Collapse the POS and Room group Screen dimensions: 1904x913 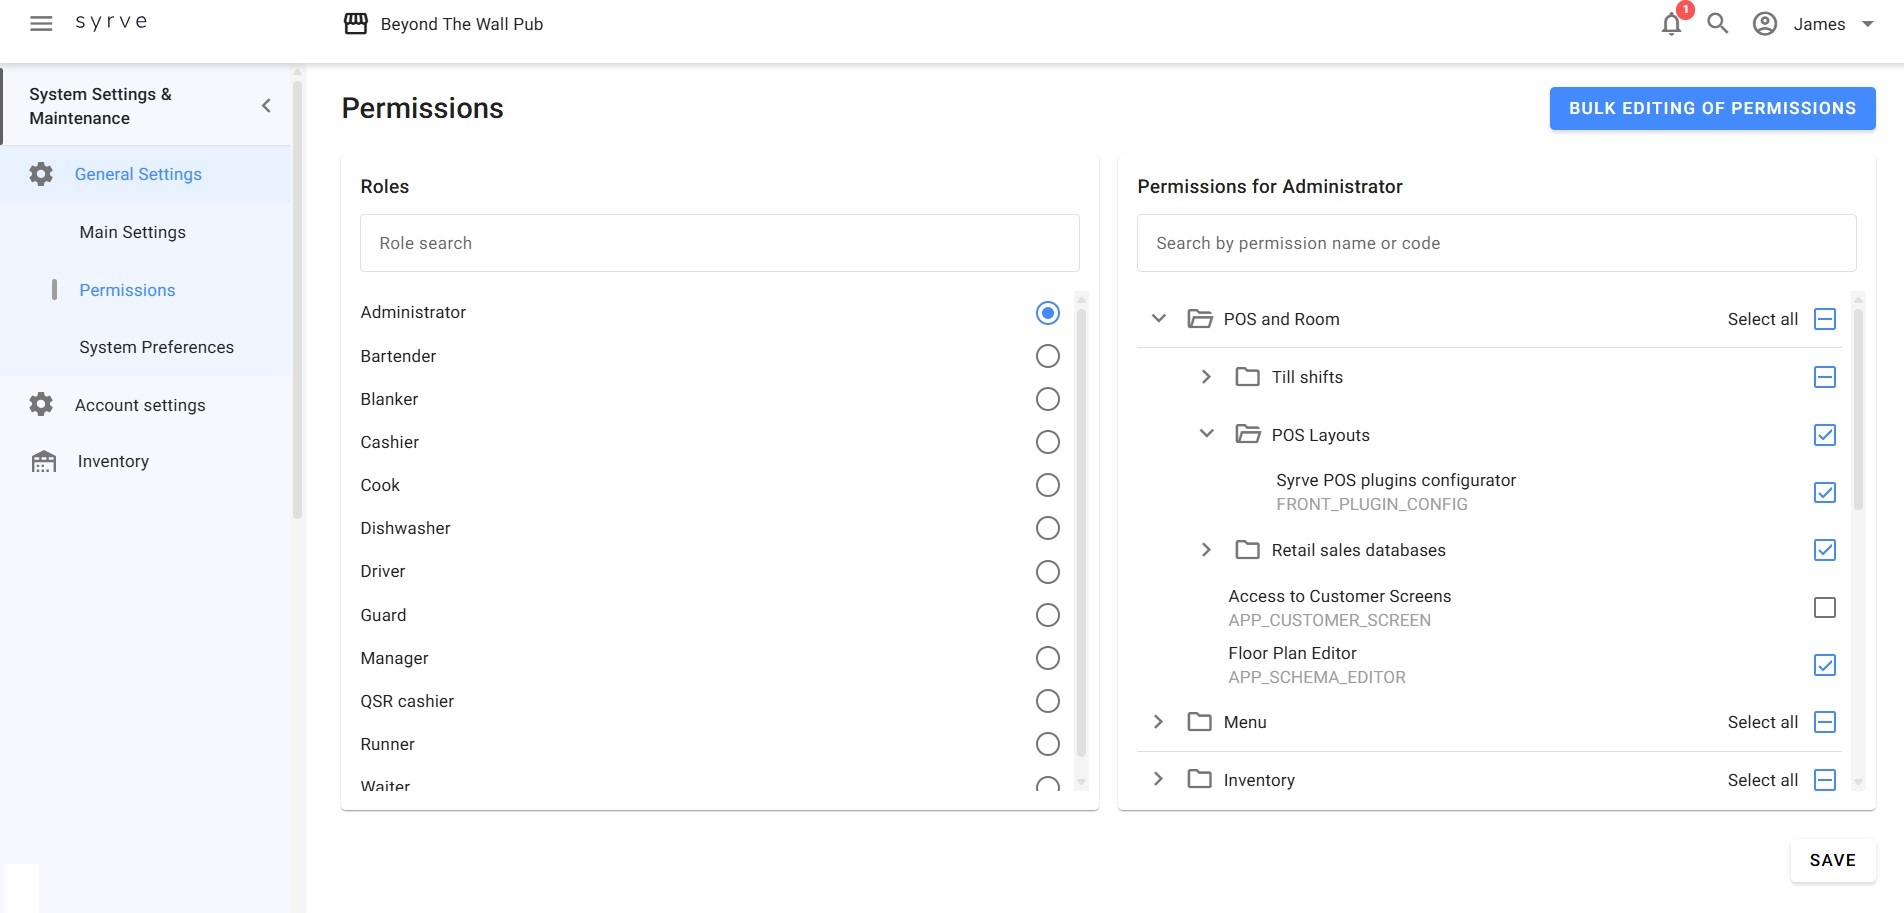[1158, 319]
